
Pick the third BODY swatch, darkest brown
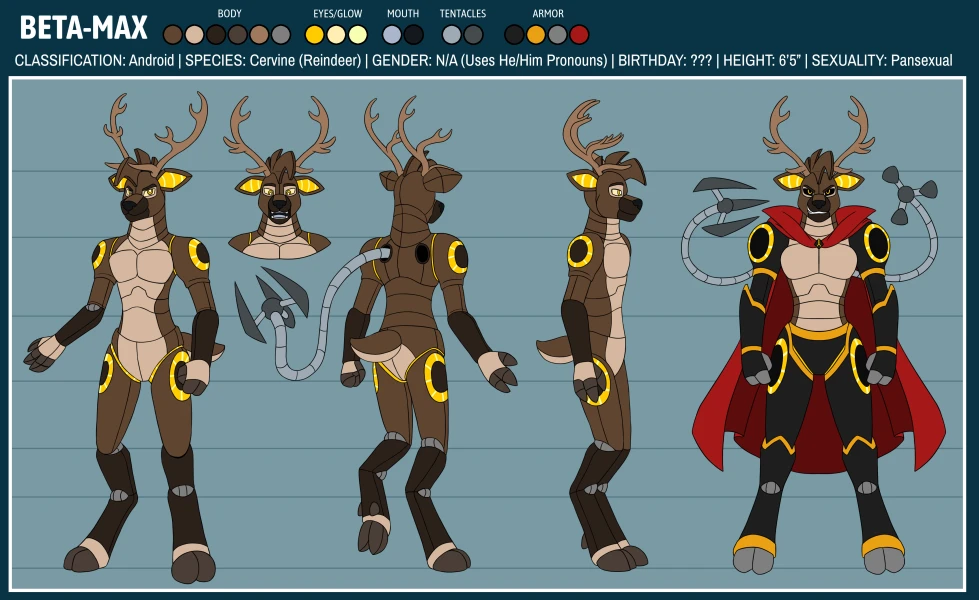(x=216, y=34)
